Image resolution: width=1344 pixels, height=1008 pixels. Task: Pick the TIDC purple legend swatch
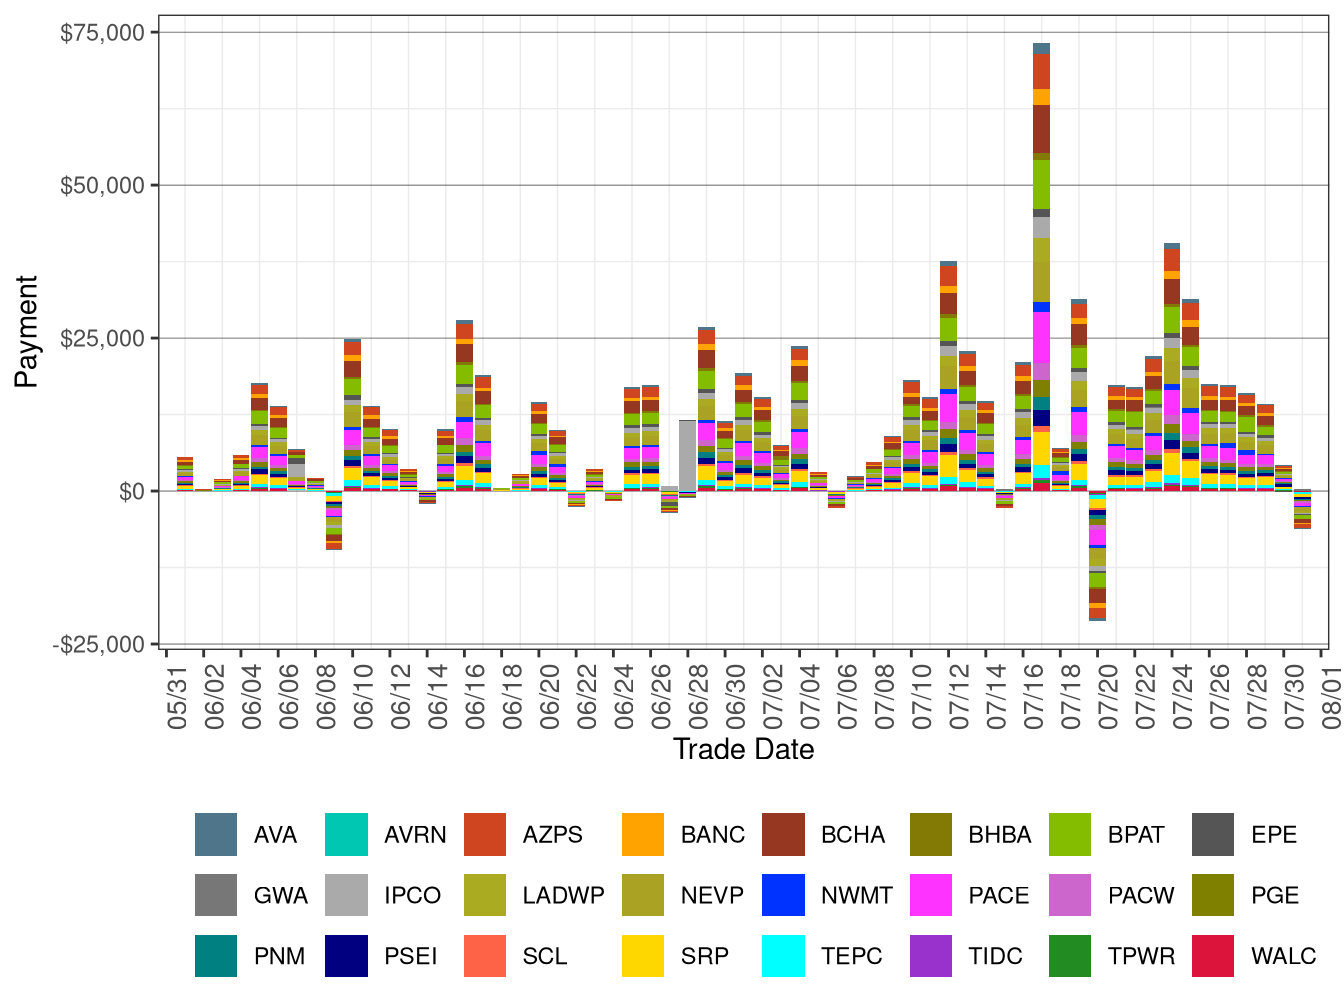click(x=931, y=956)
